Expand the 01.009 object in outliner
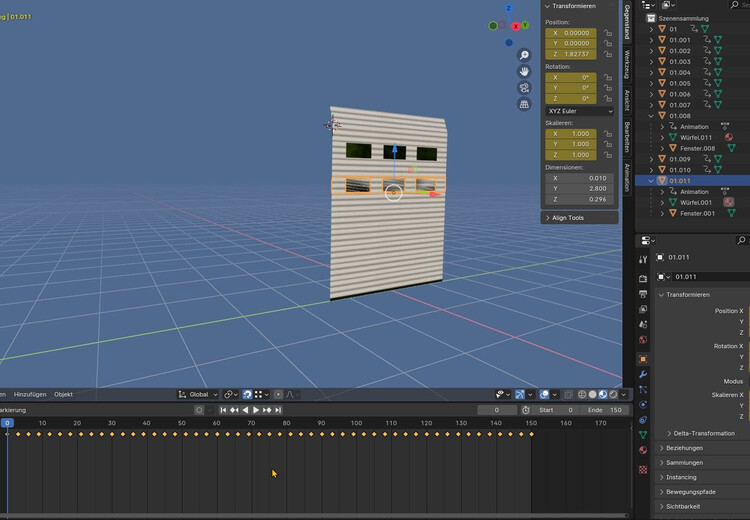Viewport: 750px width, 520px height. (651, 159)
